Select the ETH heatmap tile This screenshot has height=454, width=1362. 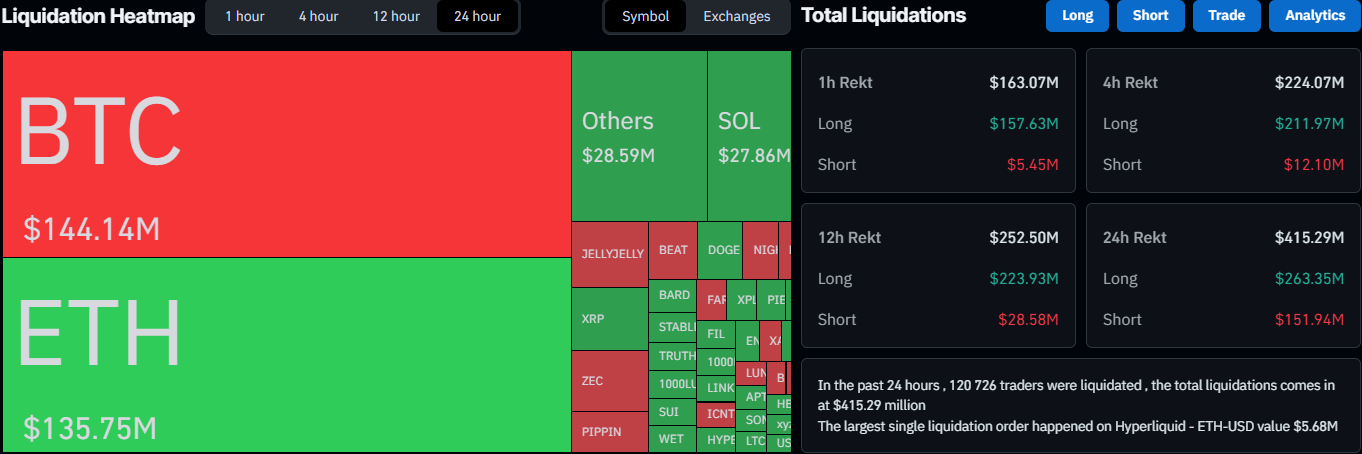point(286,354)
